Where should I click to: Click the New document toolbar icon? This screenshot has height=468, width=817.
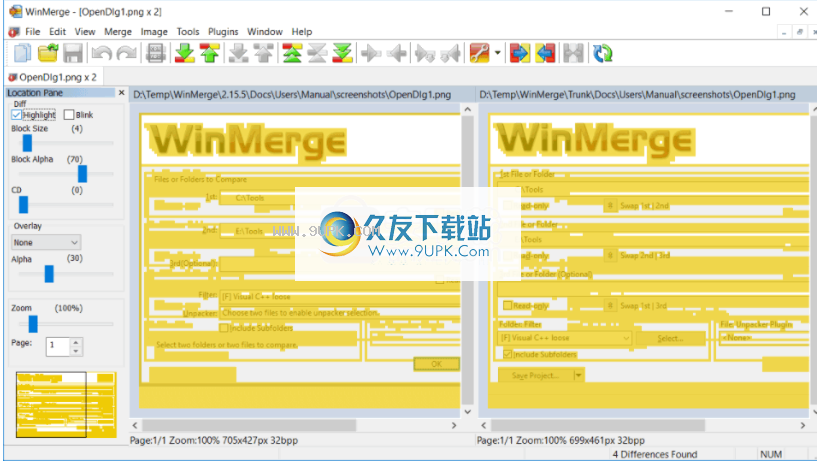click(x=22, y=53)
